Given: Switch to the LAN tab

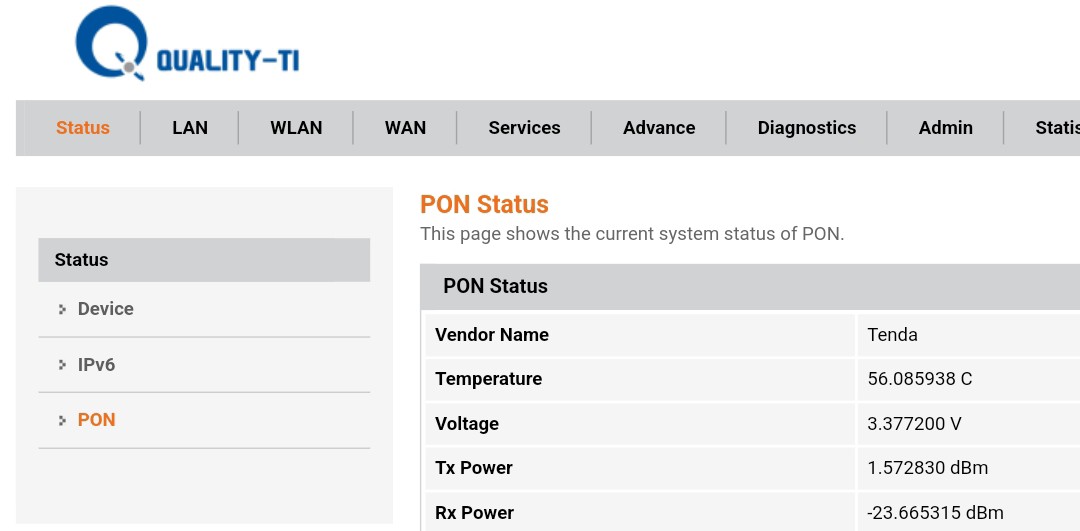Looking at the screenshot, I should (190, 128).
